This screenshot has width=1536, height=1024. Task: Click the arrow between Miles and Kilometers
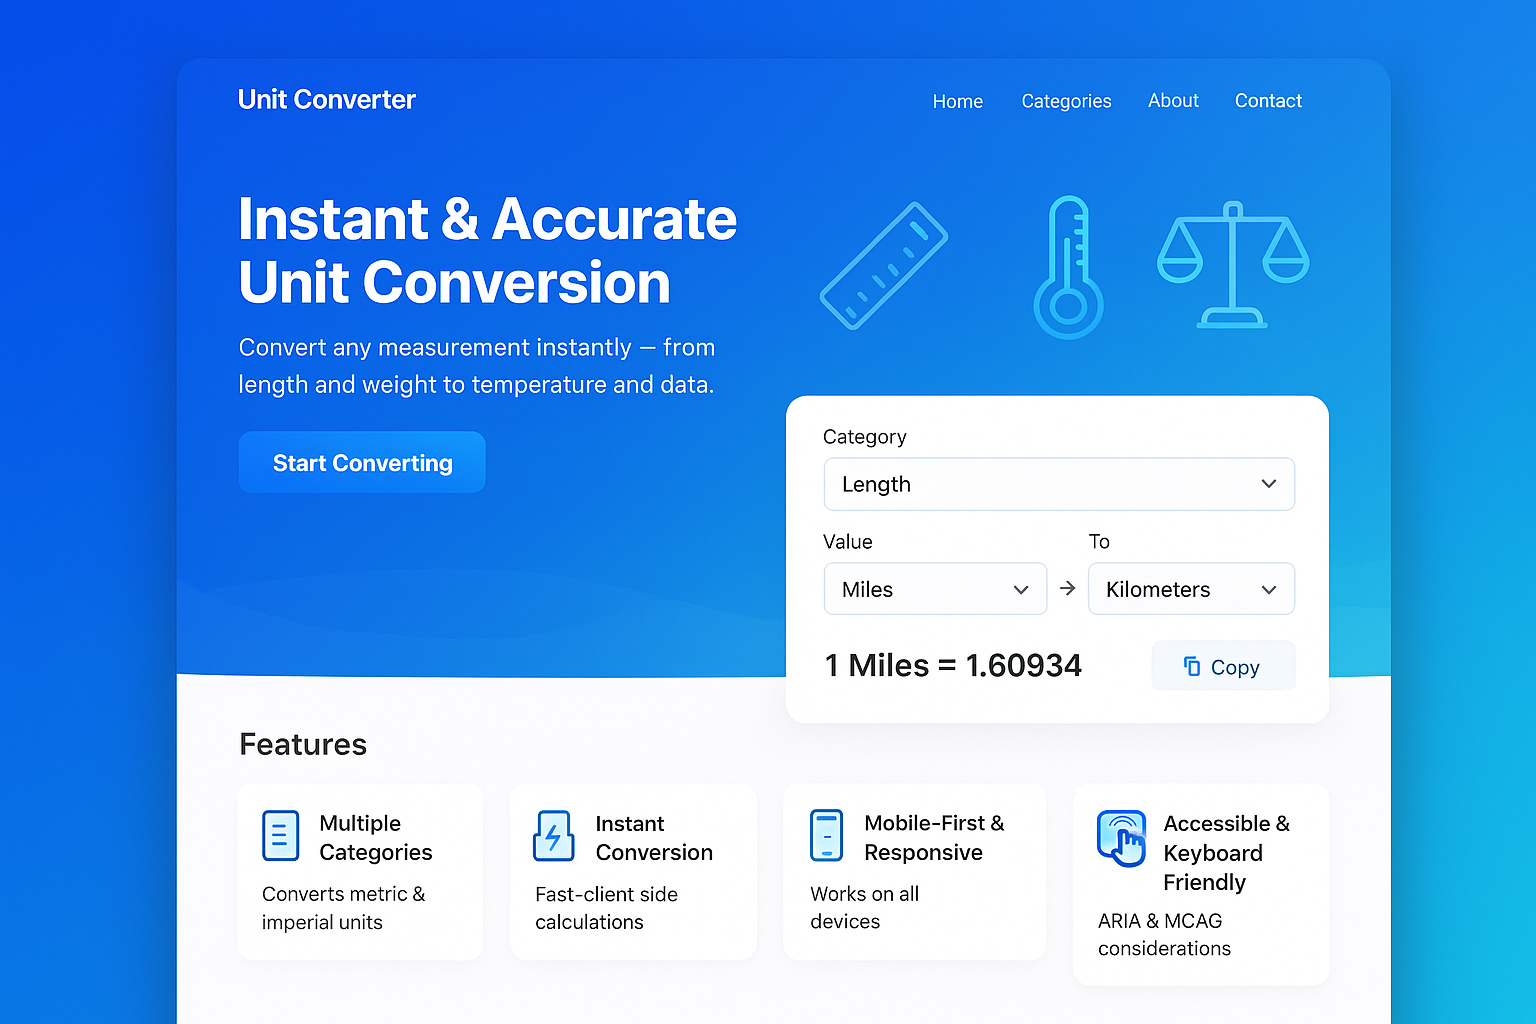tap(1067, 588)
